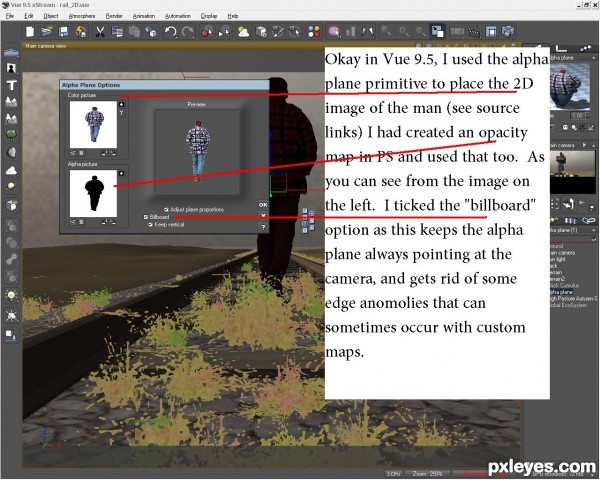Open the Automation menu
Screen dimensions: 600x480
point(178,16)
